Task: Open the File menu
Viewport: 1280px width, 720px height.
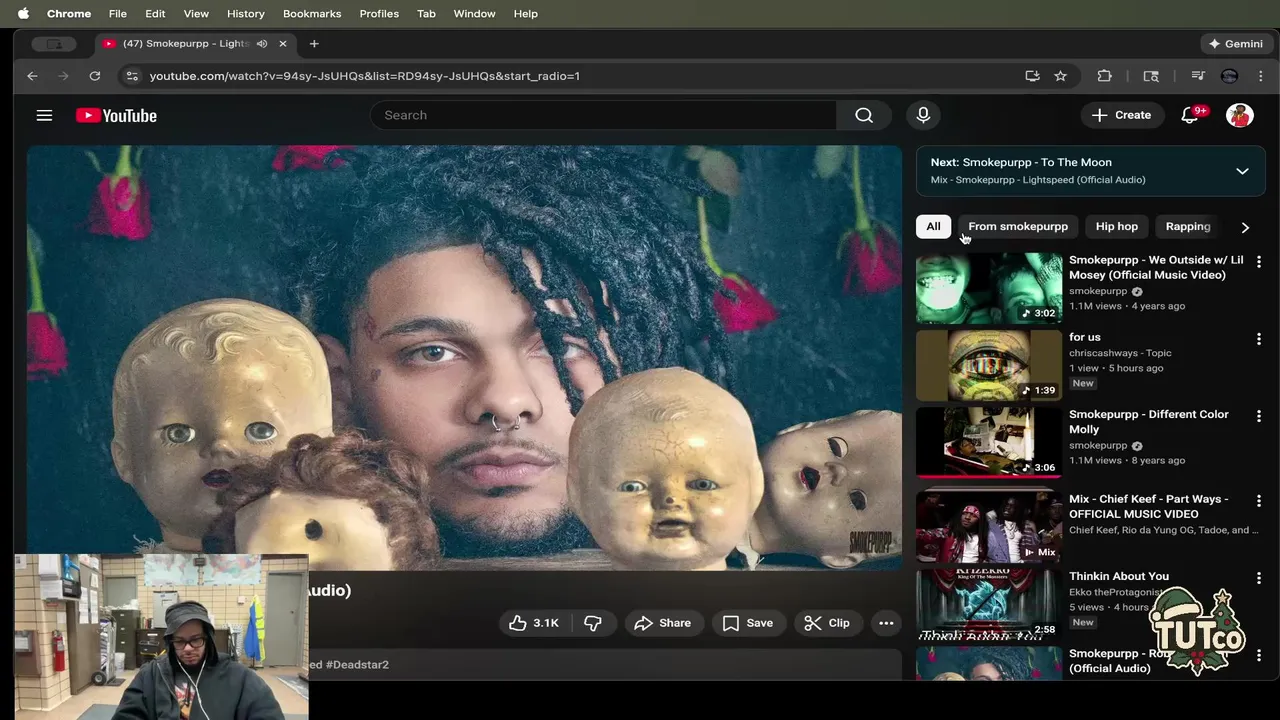Action: coord(117,14)
